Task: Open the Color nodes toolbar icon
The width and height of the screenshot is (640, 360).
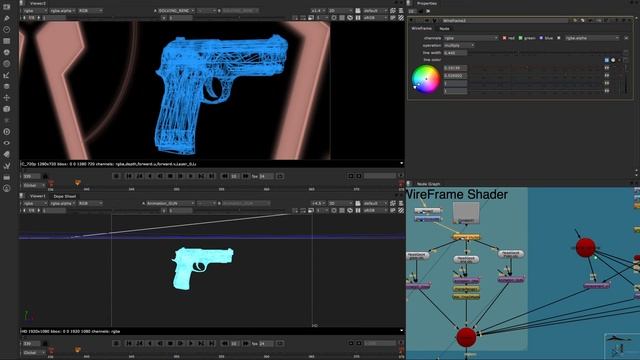Action: (x=7, y=52)
